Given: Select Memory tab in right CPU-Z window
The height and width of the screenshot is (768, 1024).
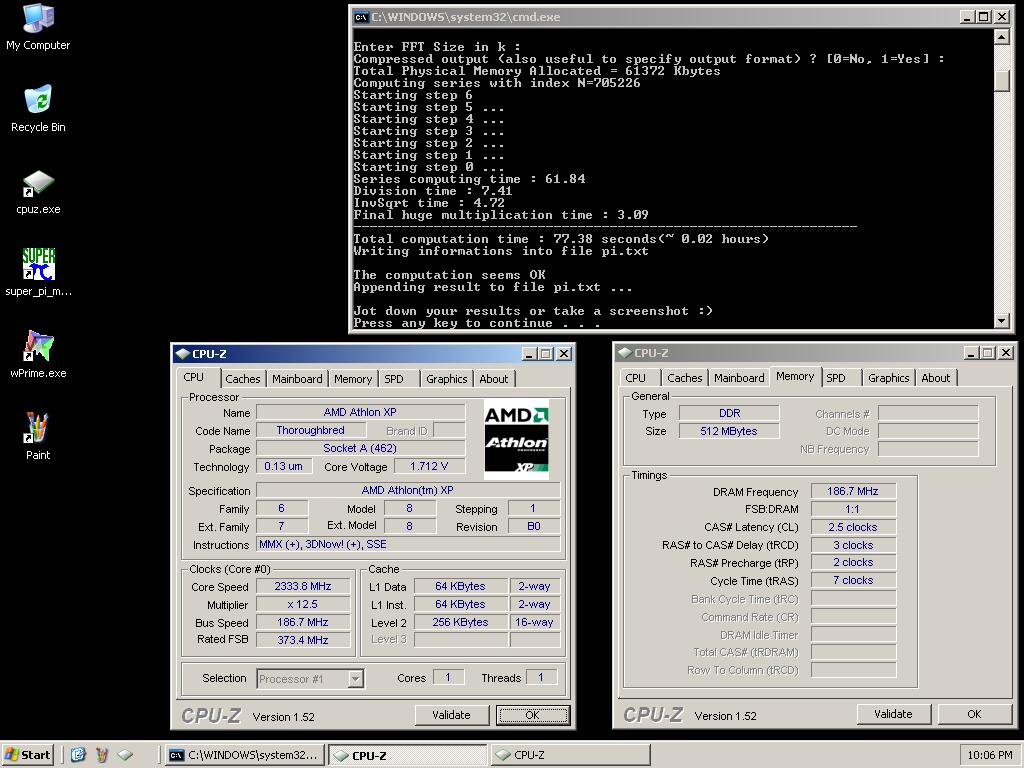Looking at the screenshot, I should tap(795, 376).
